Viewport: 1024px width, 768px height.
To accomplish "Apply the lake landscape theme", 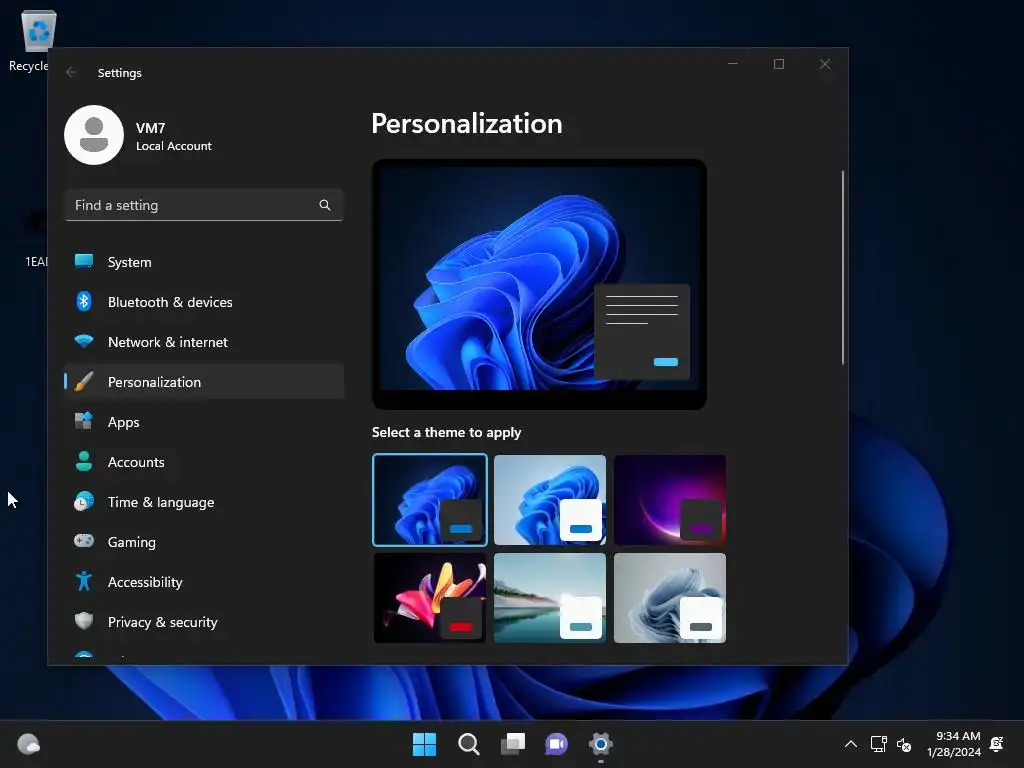I will [x=550, y=598].
